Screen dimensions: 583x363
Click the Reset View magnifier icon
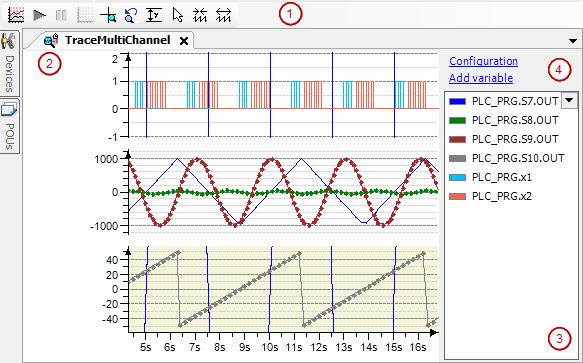[131, 15]
